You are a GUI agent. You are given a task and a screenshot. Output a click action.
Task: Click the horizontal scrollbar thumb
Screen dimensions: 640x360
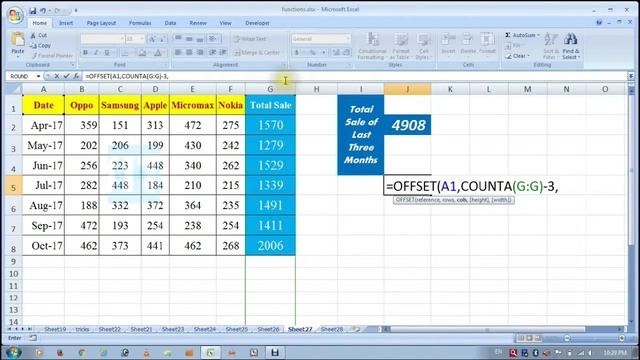click(488, 329)
